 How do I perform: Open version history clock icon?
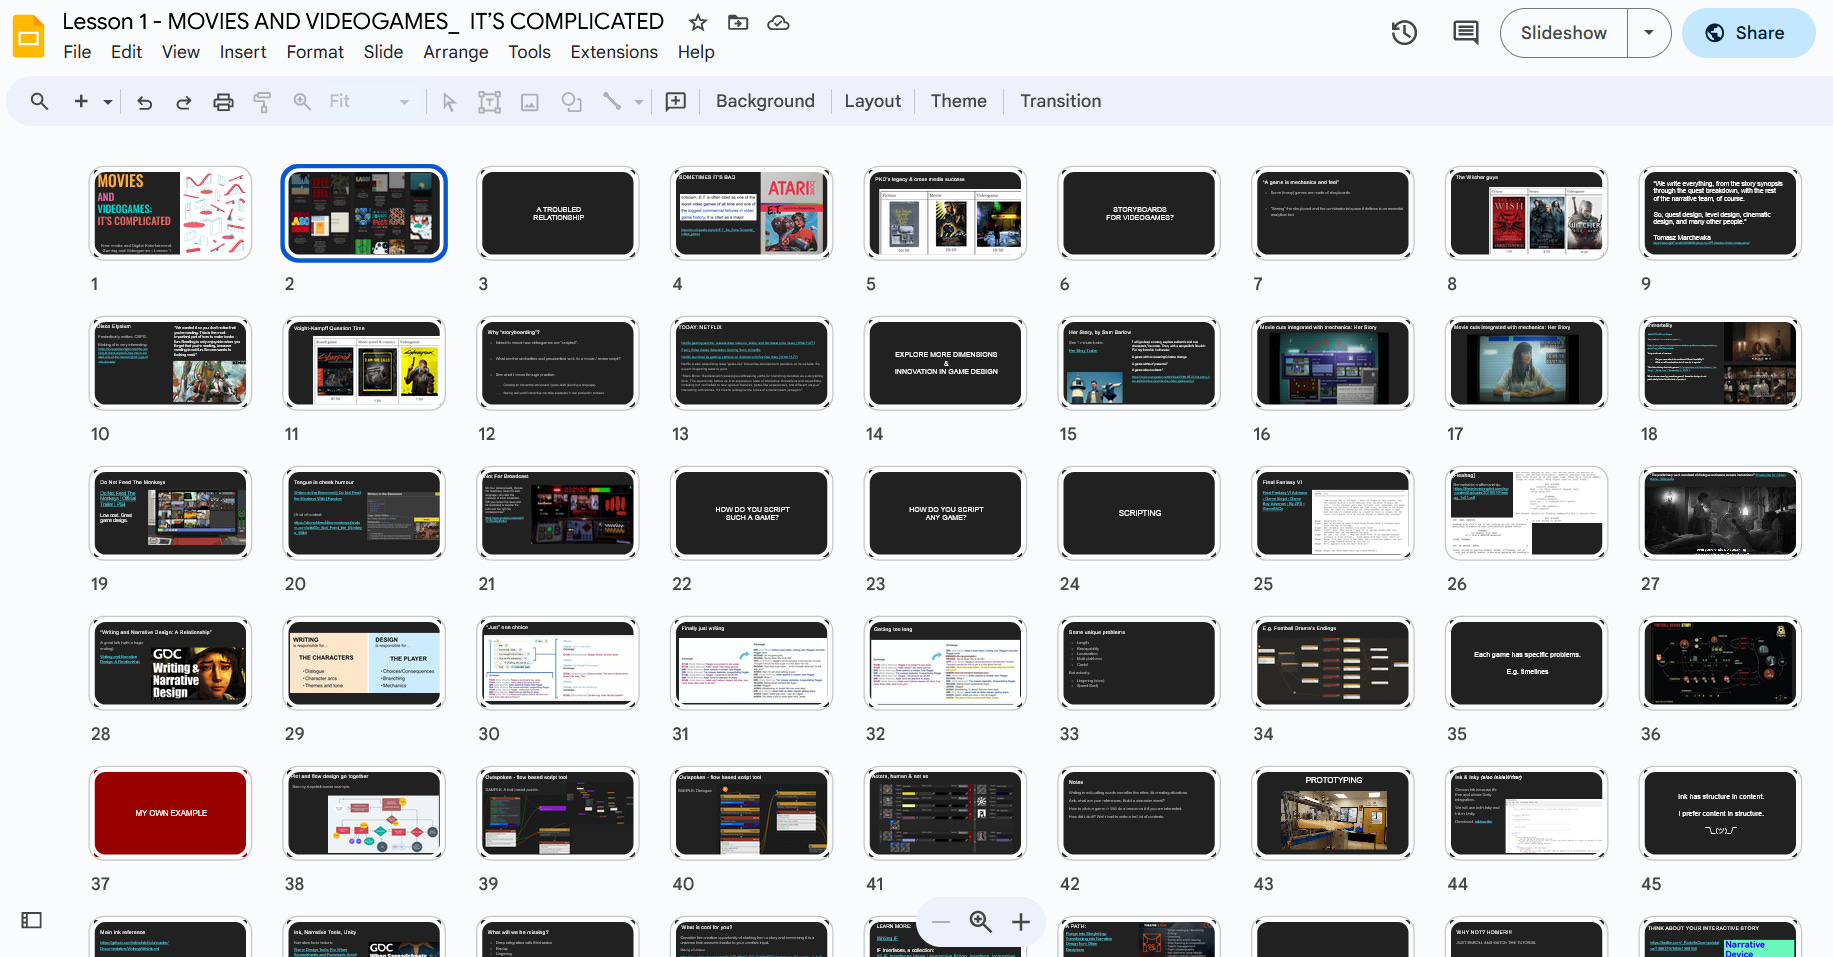1404,33
